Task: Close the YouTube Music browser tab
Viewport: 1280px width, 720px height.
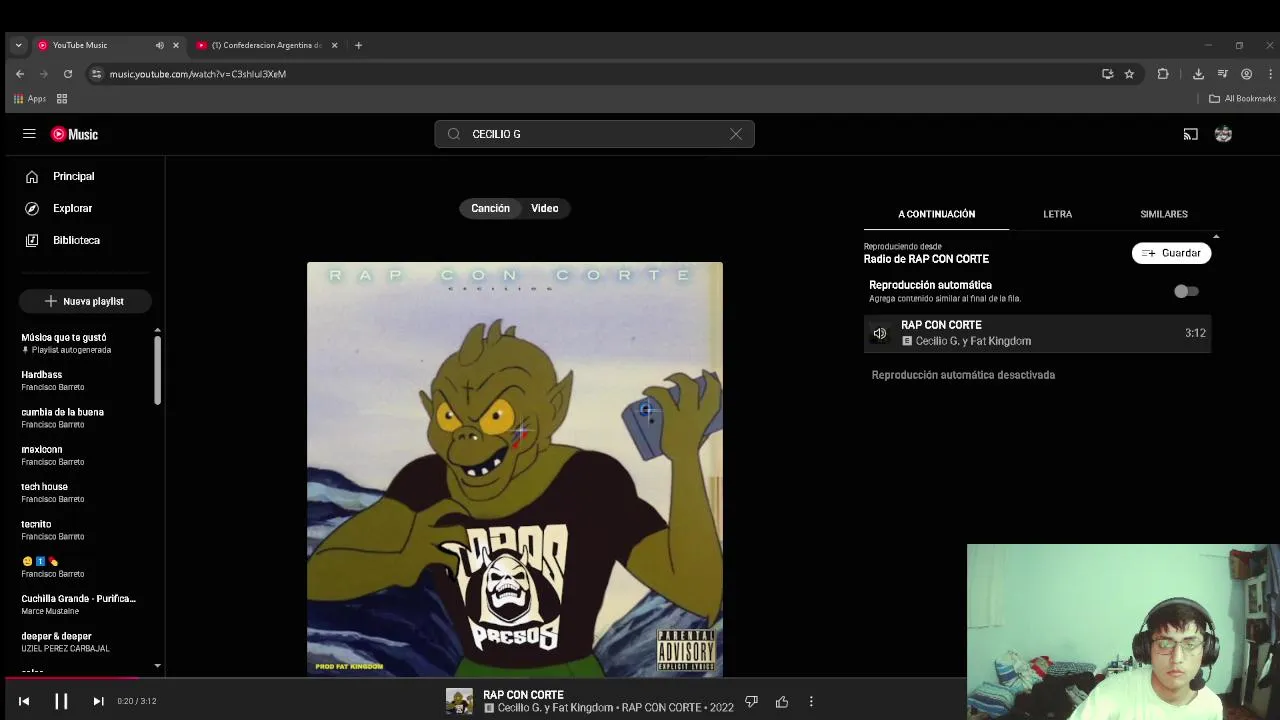Action: [x=176, y=45]
